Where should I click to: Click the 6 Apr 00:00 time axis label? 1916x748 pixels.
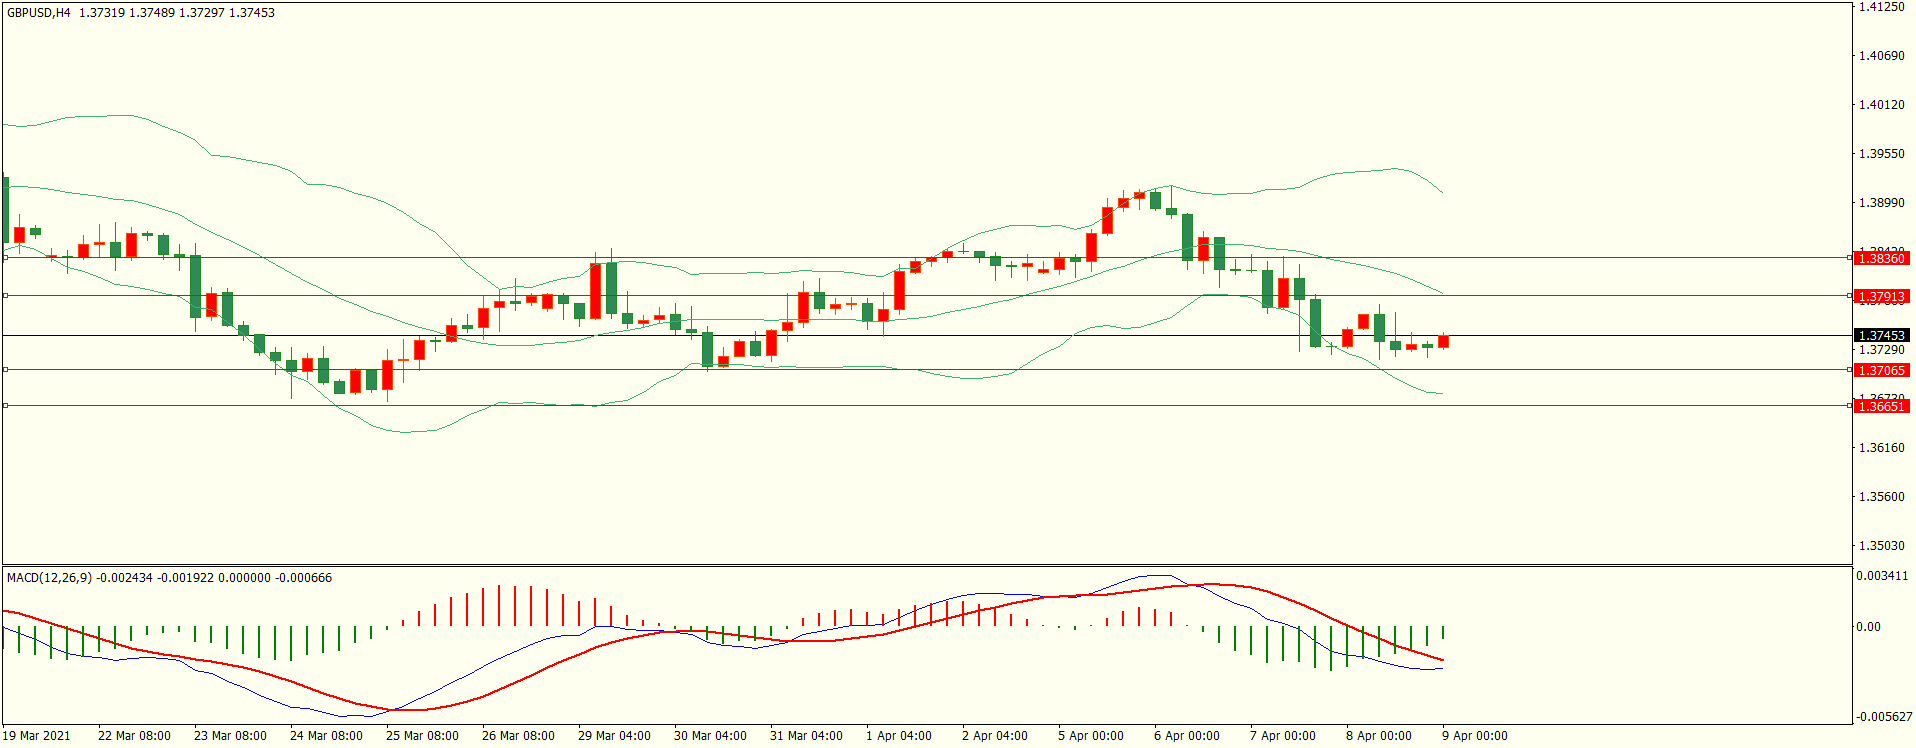click(x=1186, y=736)
